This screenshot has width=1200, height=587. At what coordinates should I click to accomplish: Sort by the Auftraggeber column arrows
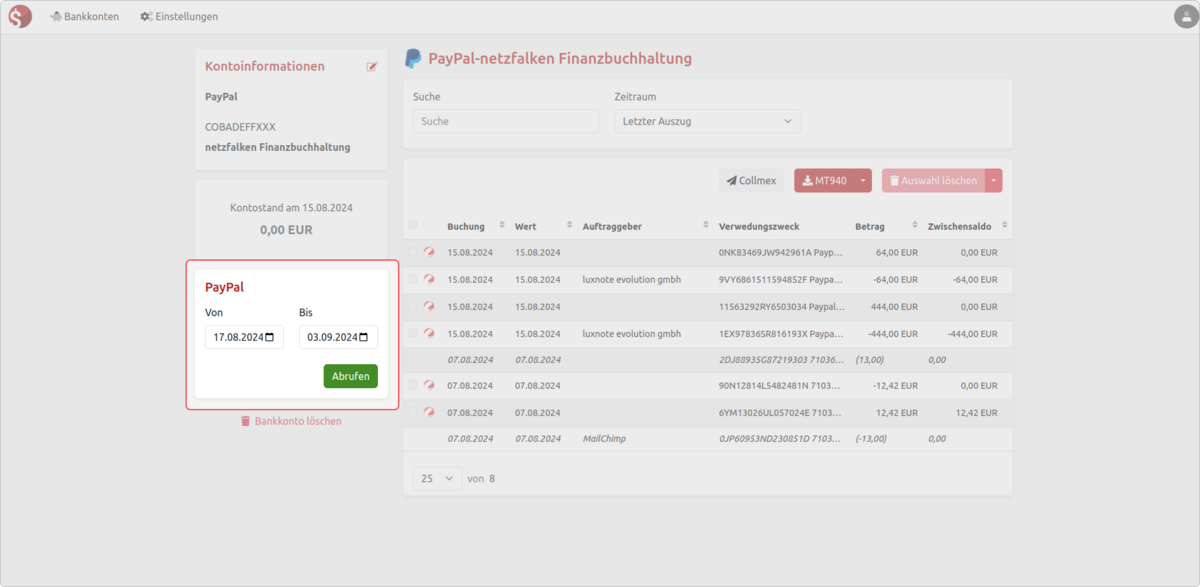pyautogui.click(x=706, y=226)
